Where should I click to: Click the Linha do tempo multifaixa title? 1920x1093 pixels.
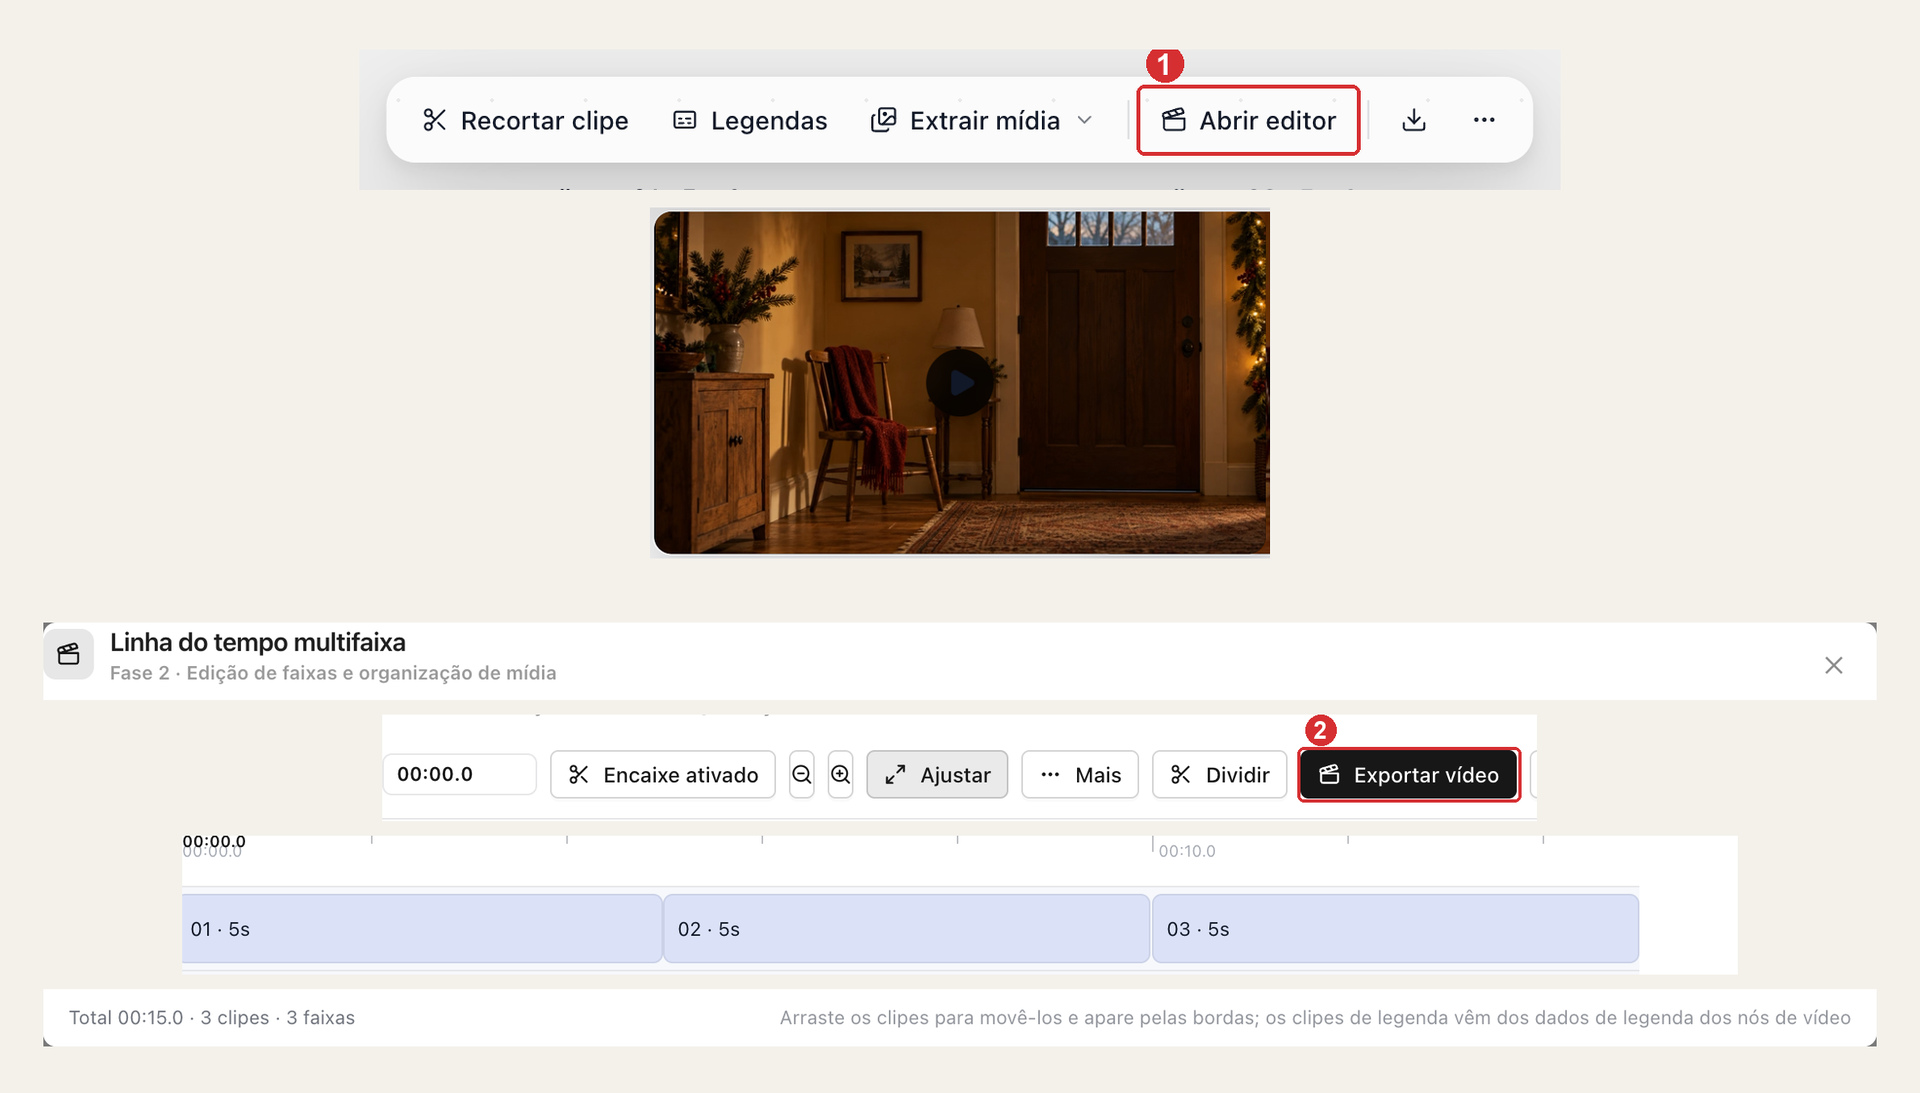[258, 642]
